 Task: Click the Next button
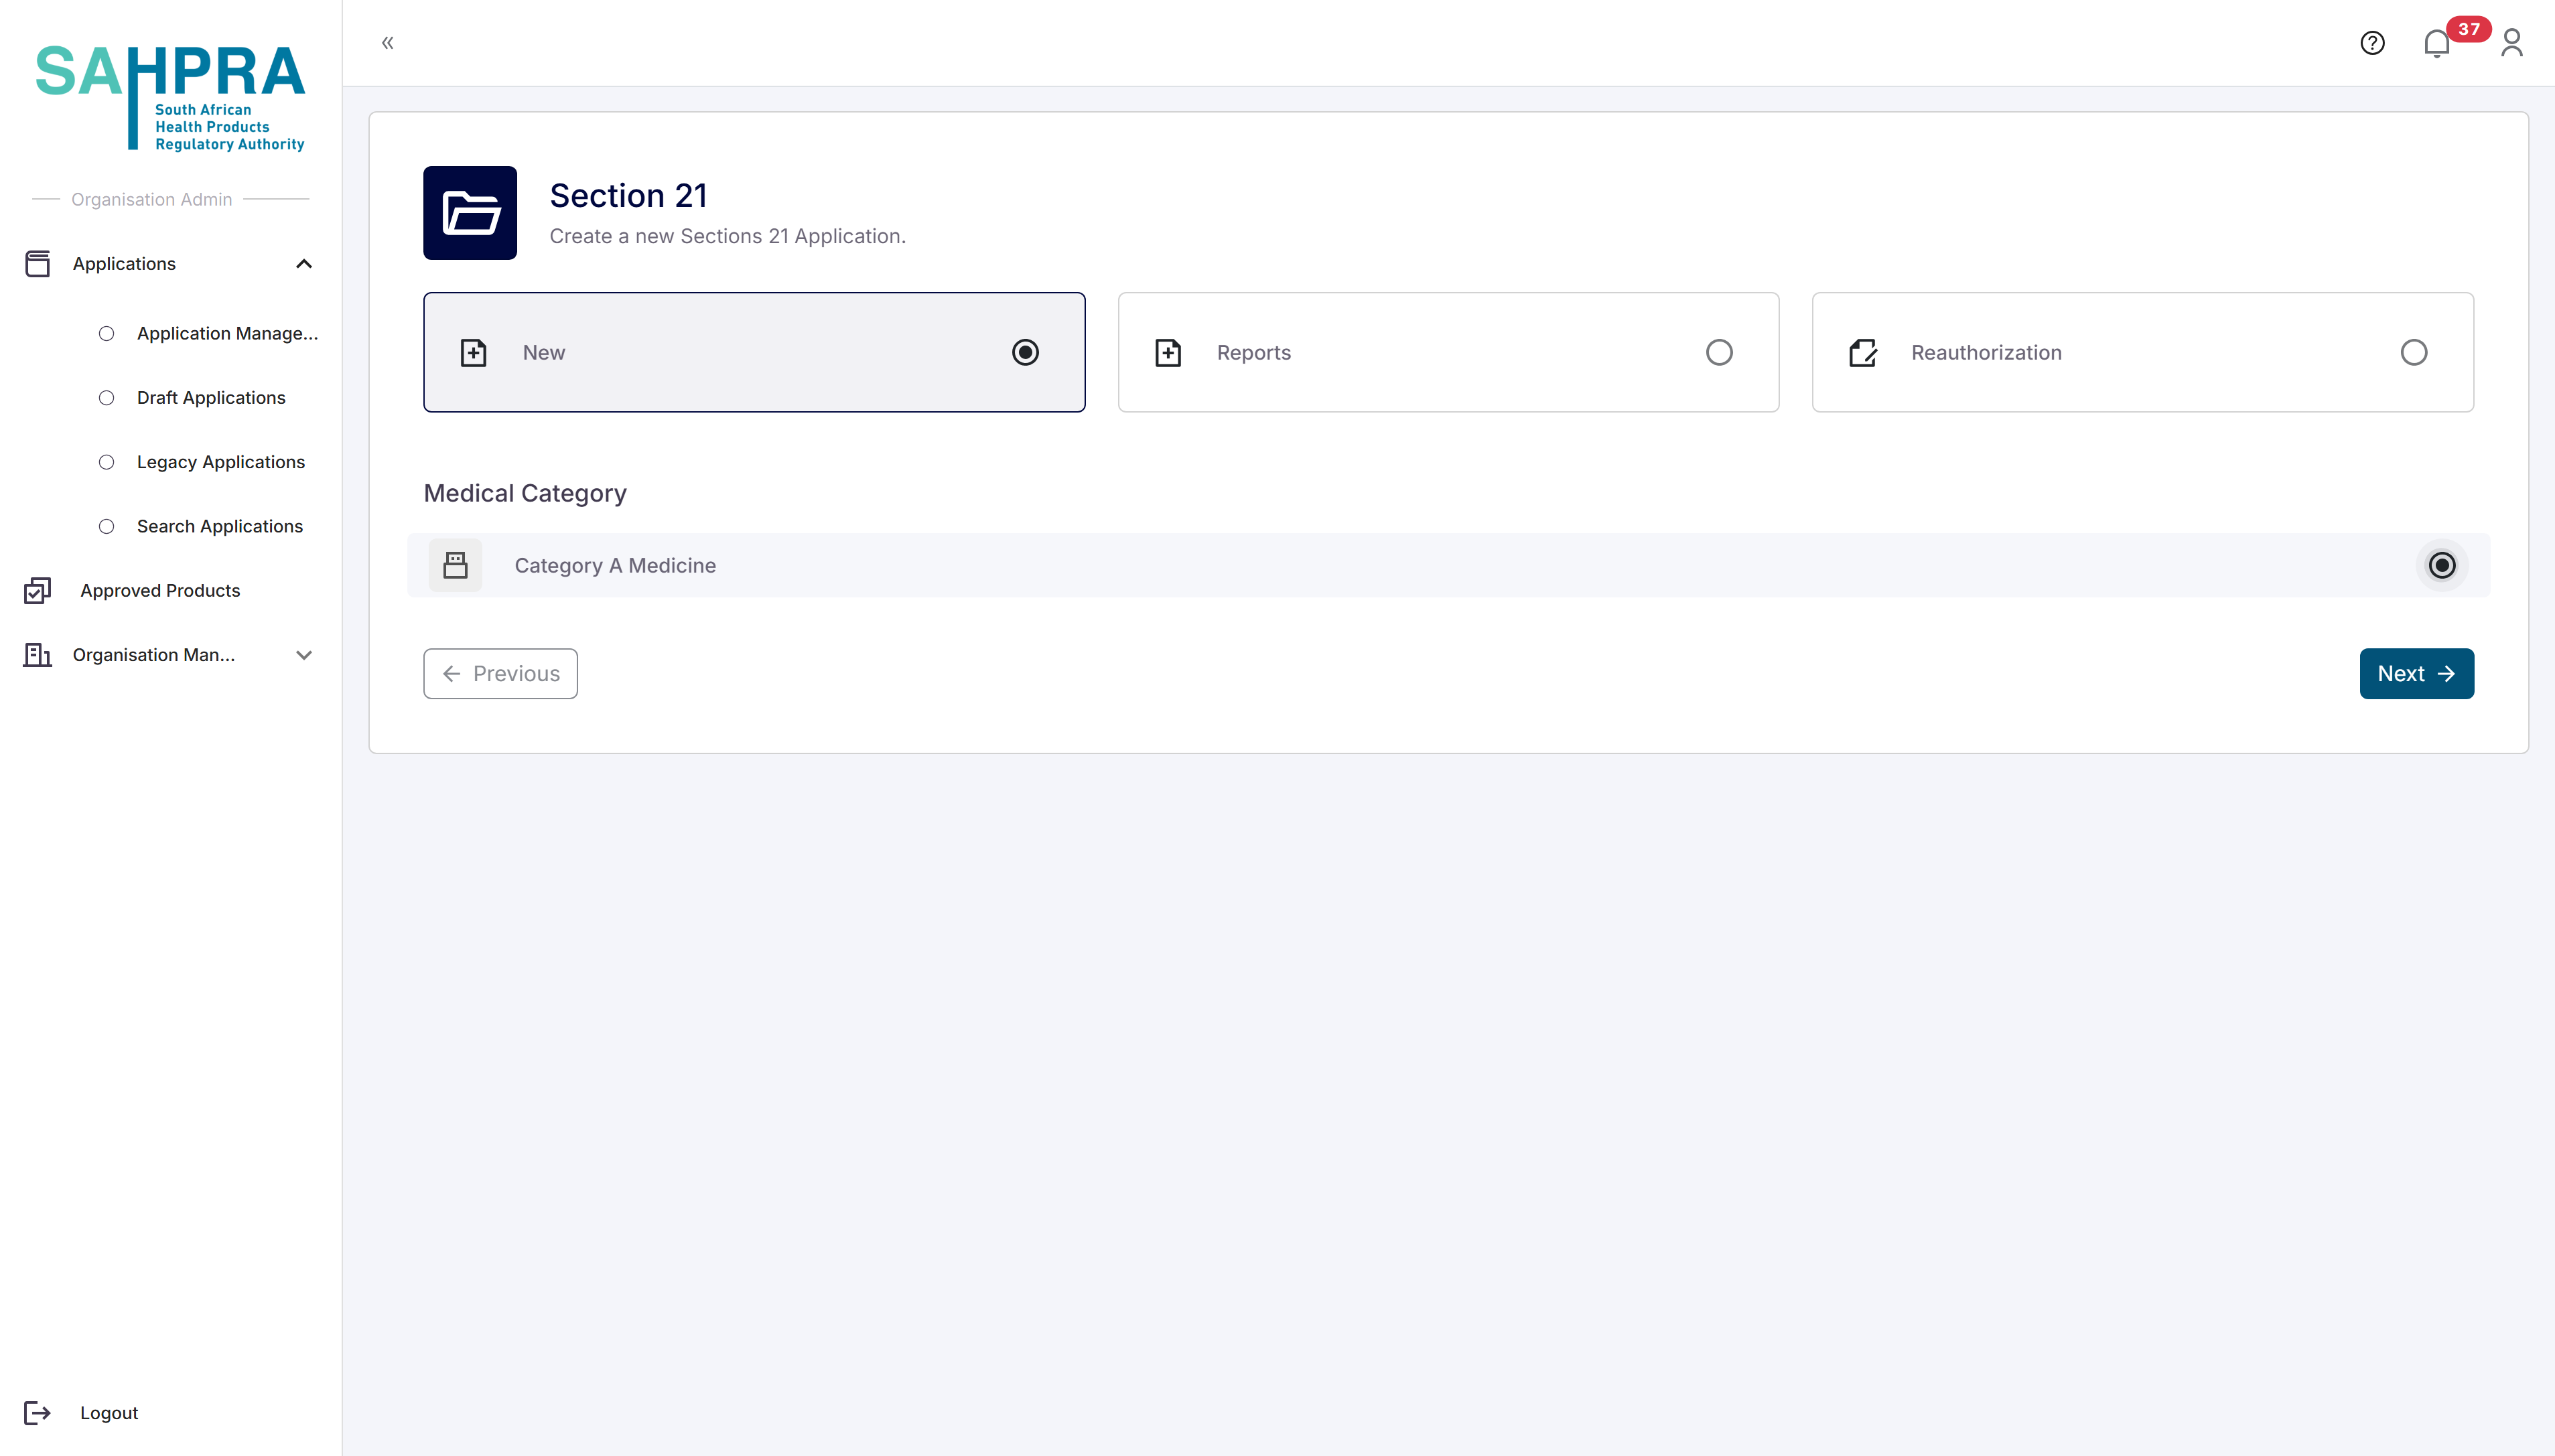click(2416, 674)
